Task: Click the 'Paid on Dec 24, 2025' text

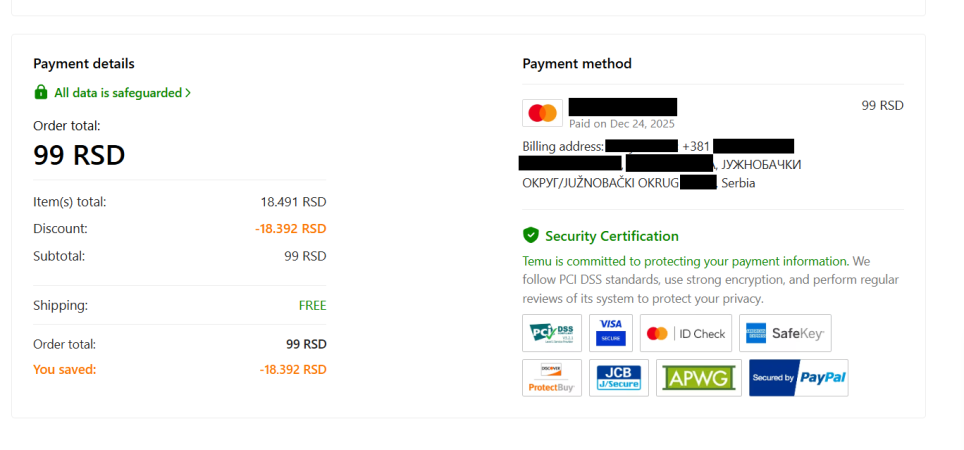Action: [622, 124]
